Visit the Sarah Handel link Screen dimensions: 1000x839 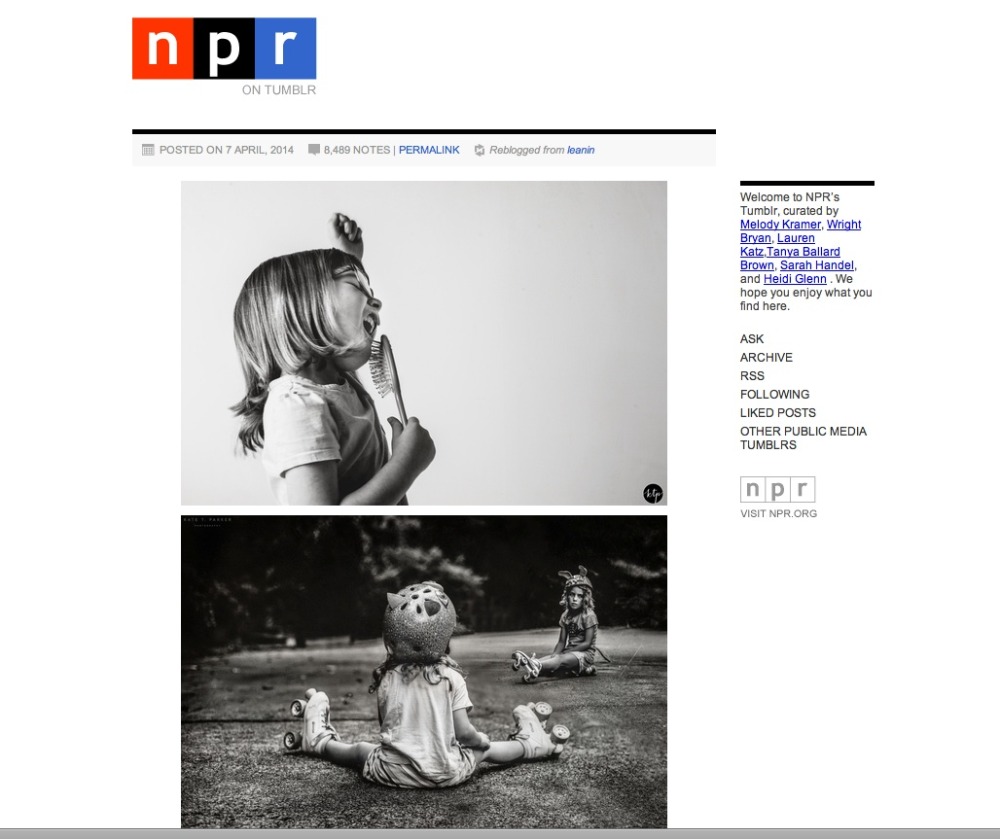point(816,265)
